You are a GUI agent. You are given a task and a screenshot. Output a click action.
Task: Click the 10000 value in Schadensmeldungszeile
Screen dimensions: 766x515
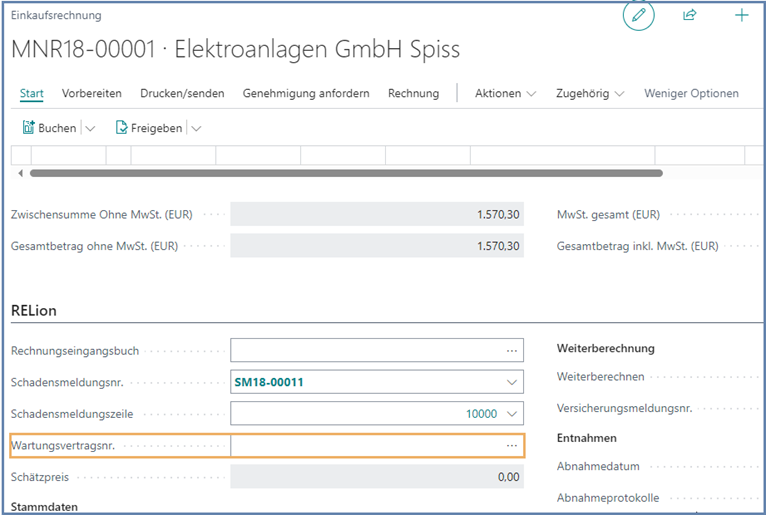(481, 414)
